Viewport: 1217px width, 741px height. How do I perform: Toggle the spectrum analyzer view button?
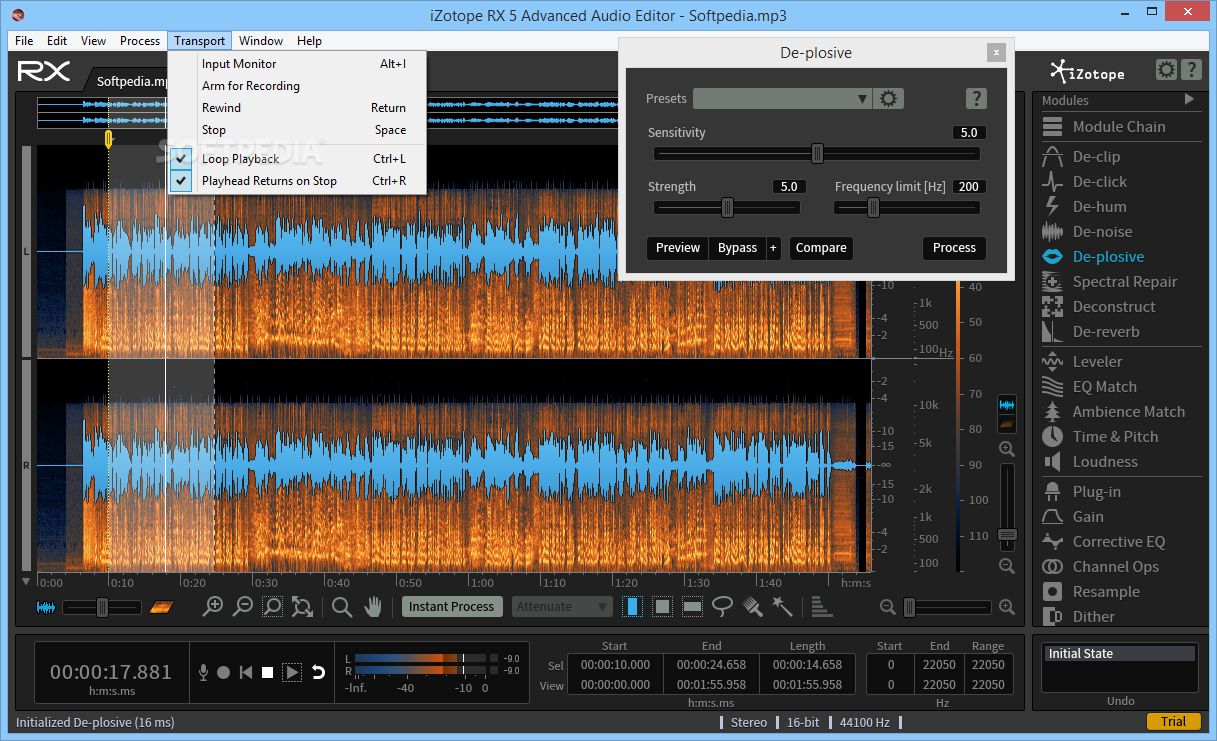[821, 607]
